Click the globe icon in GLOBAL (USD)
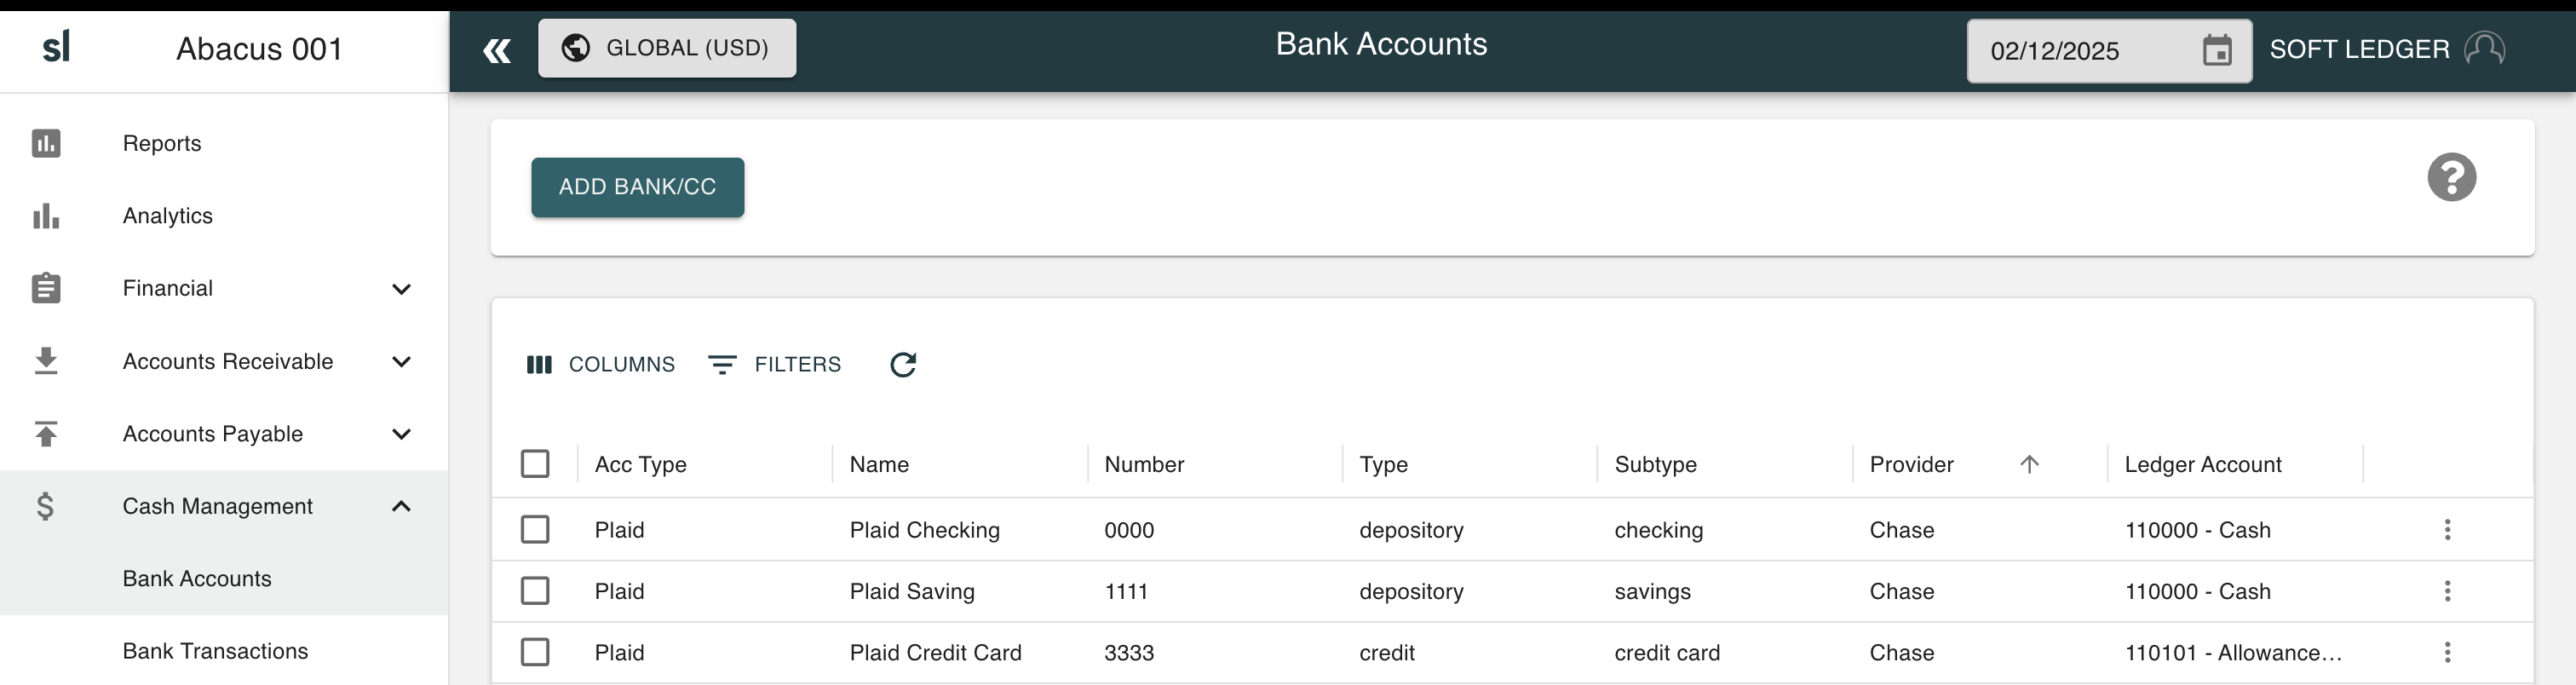 [576, 48]
